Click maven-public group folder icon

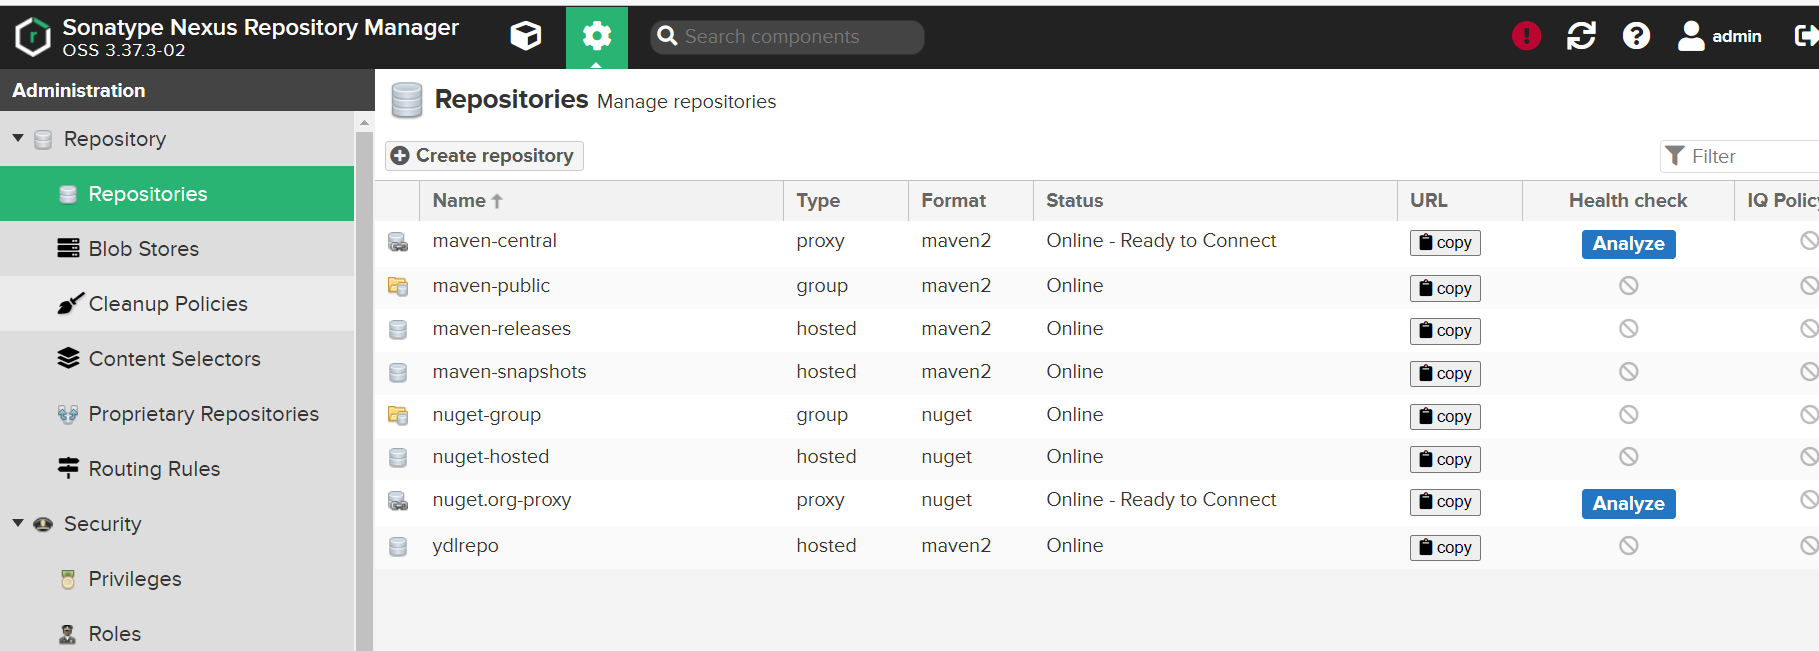tap(398, 287)
